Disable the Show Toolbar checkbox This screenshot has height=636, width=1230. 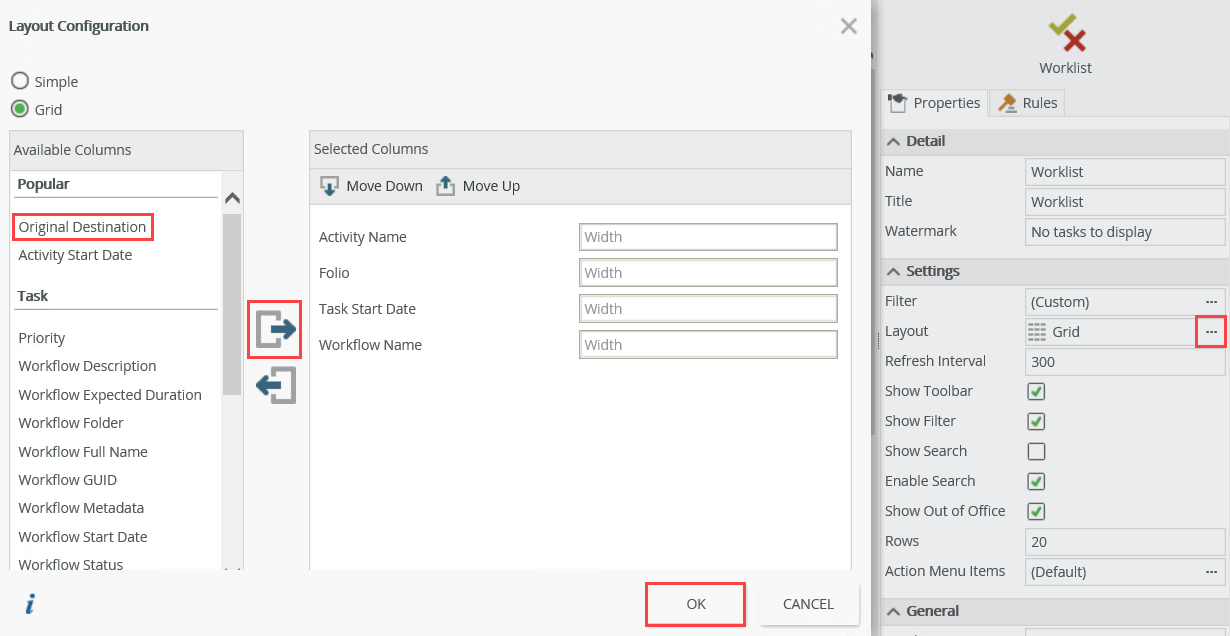[1037, 391]
